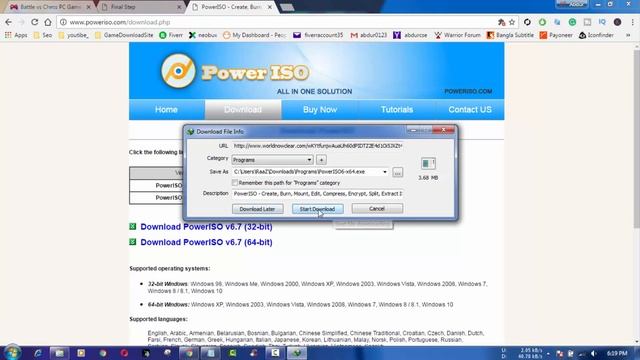Open GameDownloadSite bookmark folder
Image resolution: width=640 pixels, height=360 pixels.
(x=124, y=35)
